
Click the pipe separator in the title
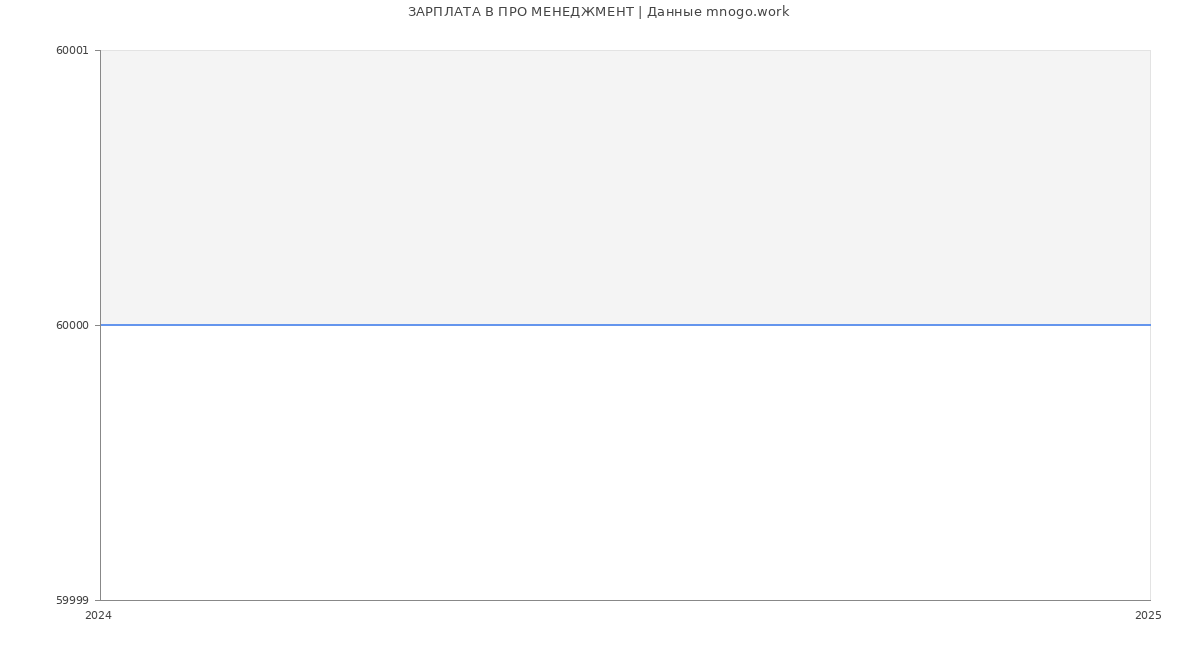[x=640, y=12]
